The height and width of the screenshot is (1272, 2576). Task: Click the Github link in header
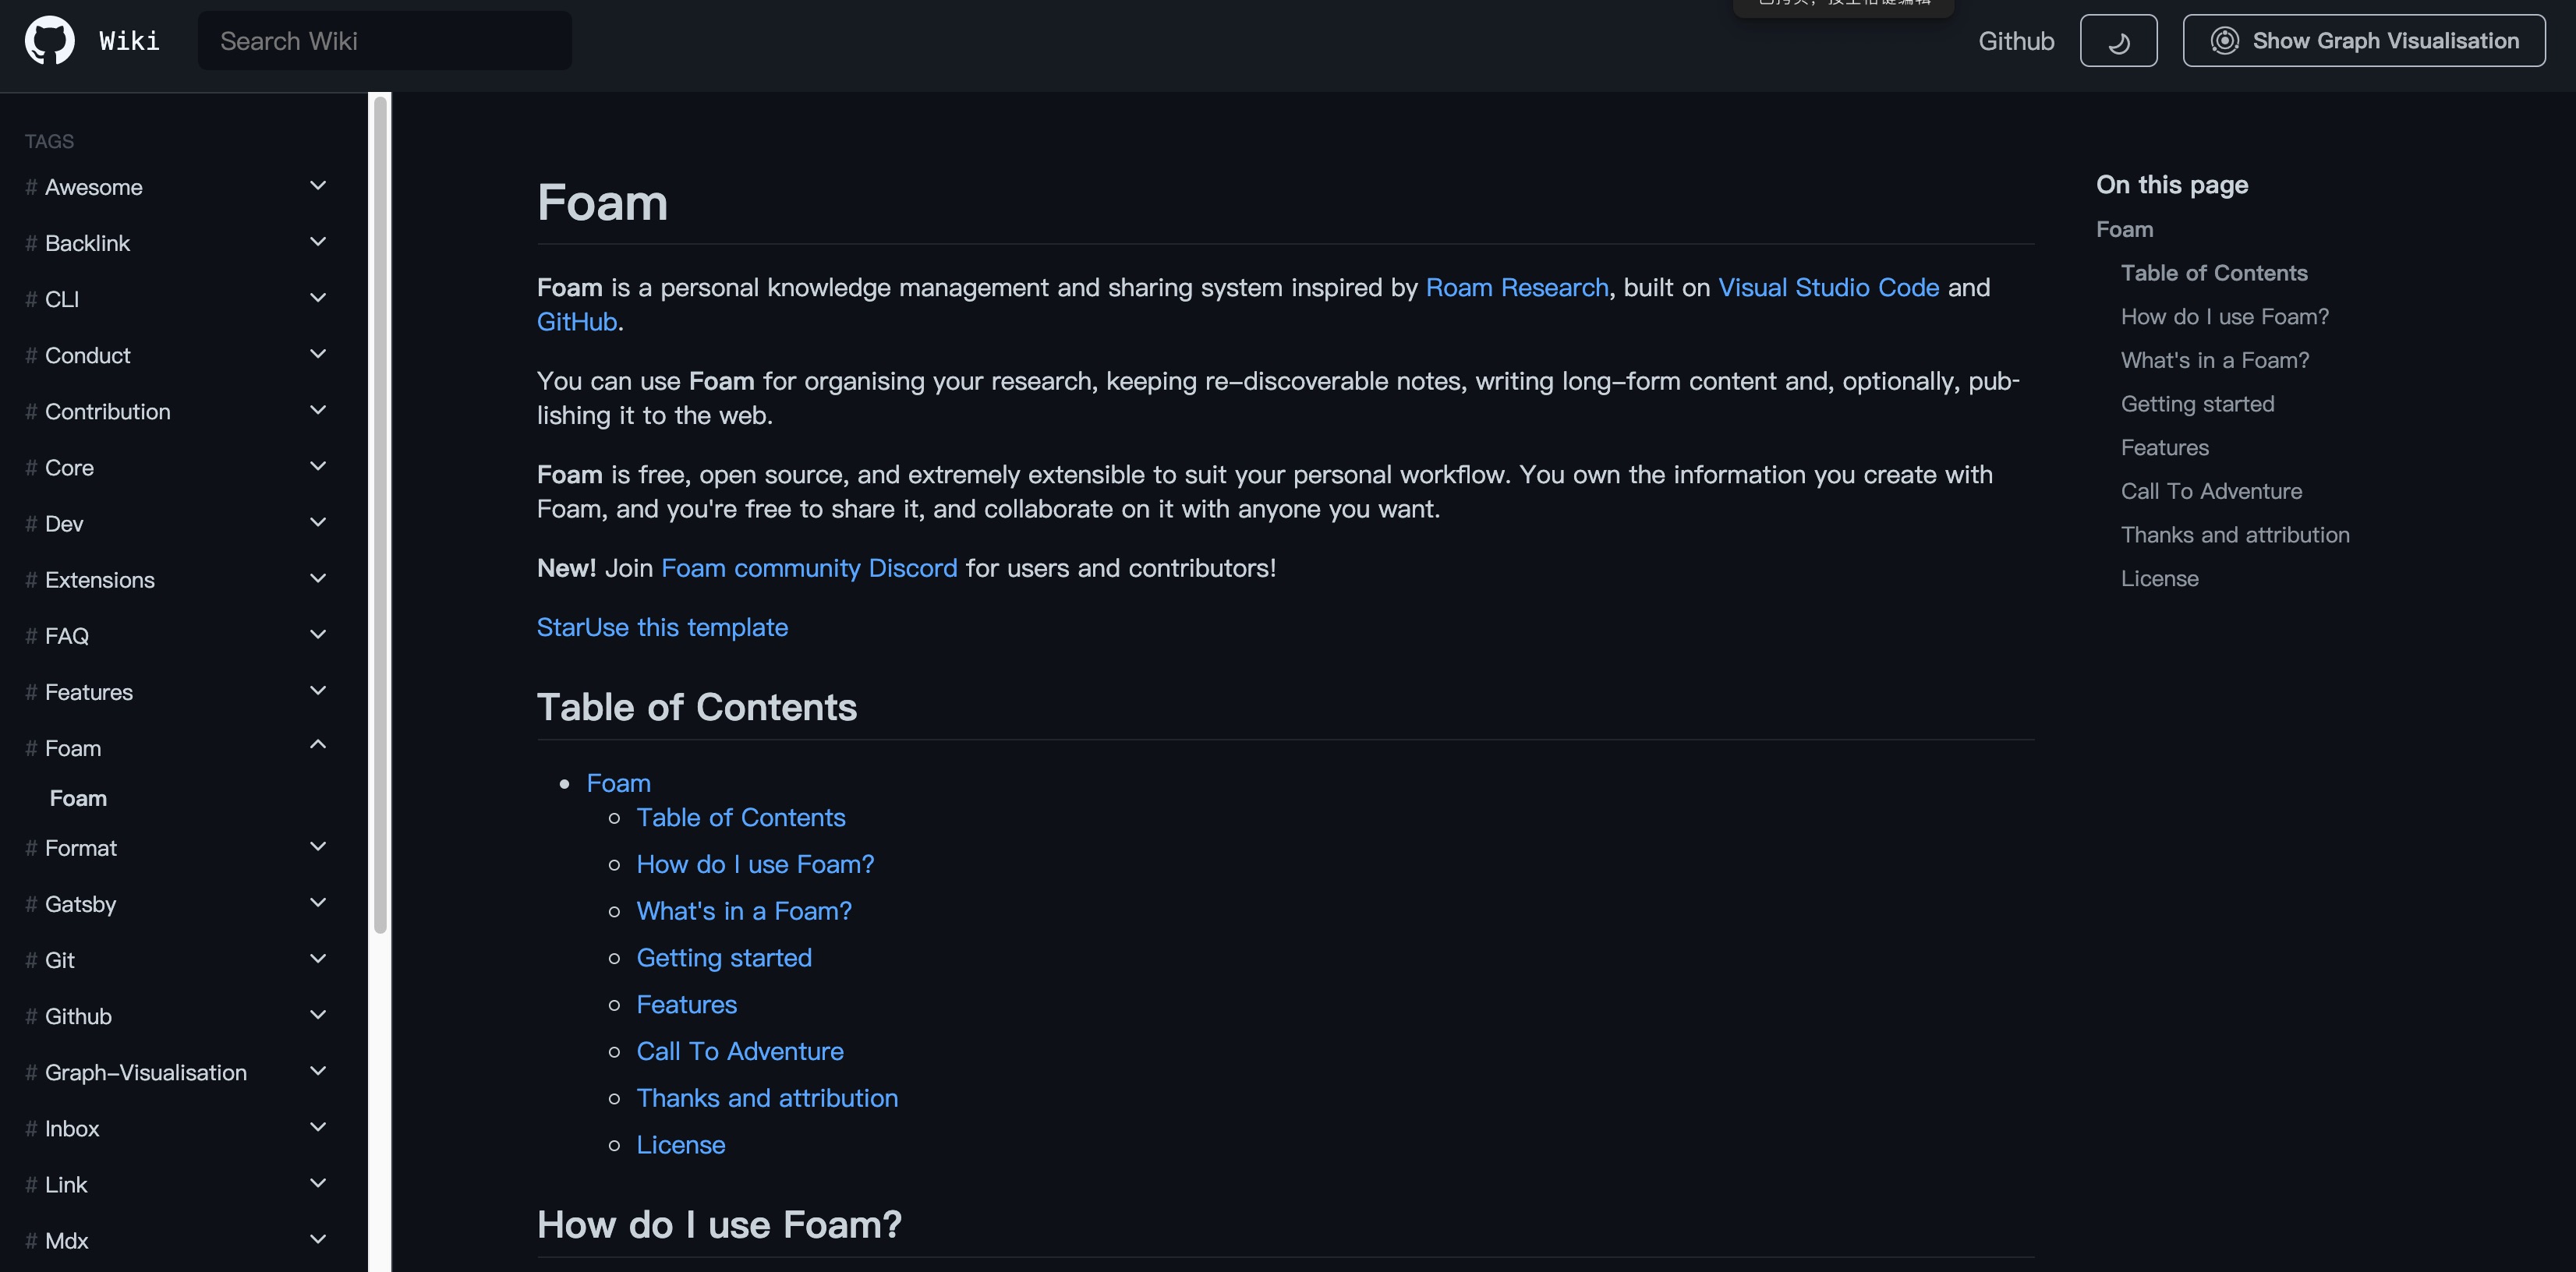pos(2016,41)
